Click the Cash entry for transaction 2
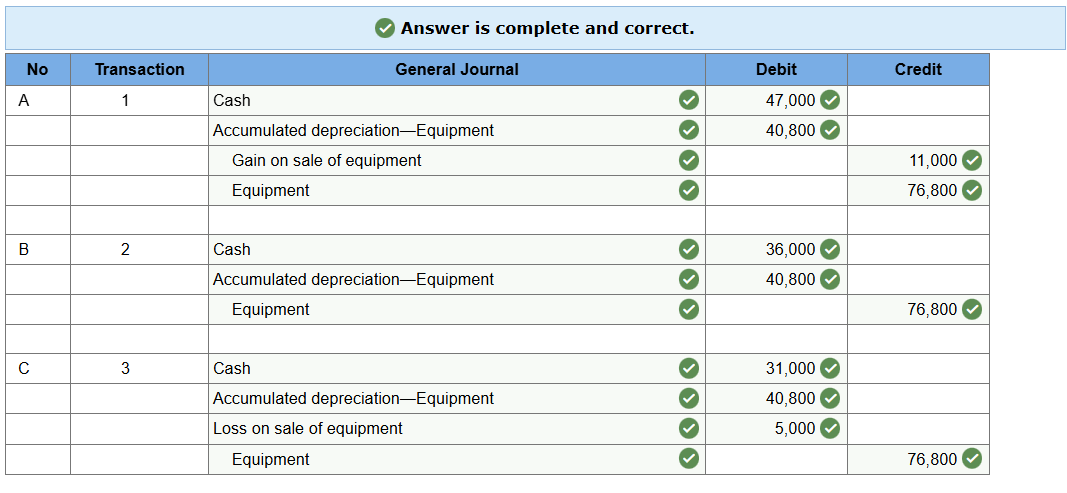Screen dimensions: 1067x493 click(232, 249)
